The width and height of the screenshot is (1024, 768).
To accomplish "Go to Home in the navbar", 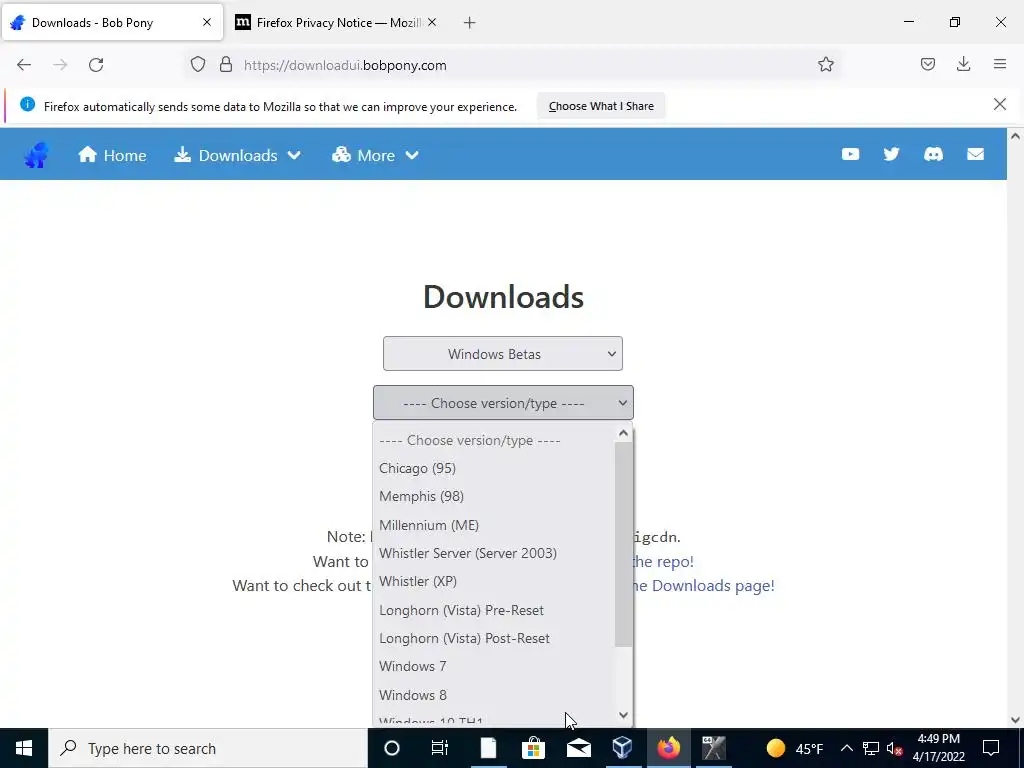I will point(112,155).
